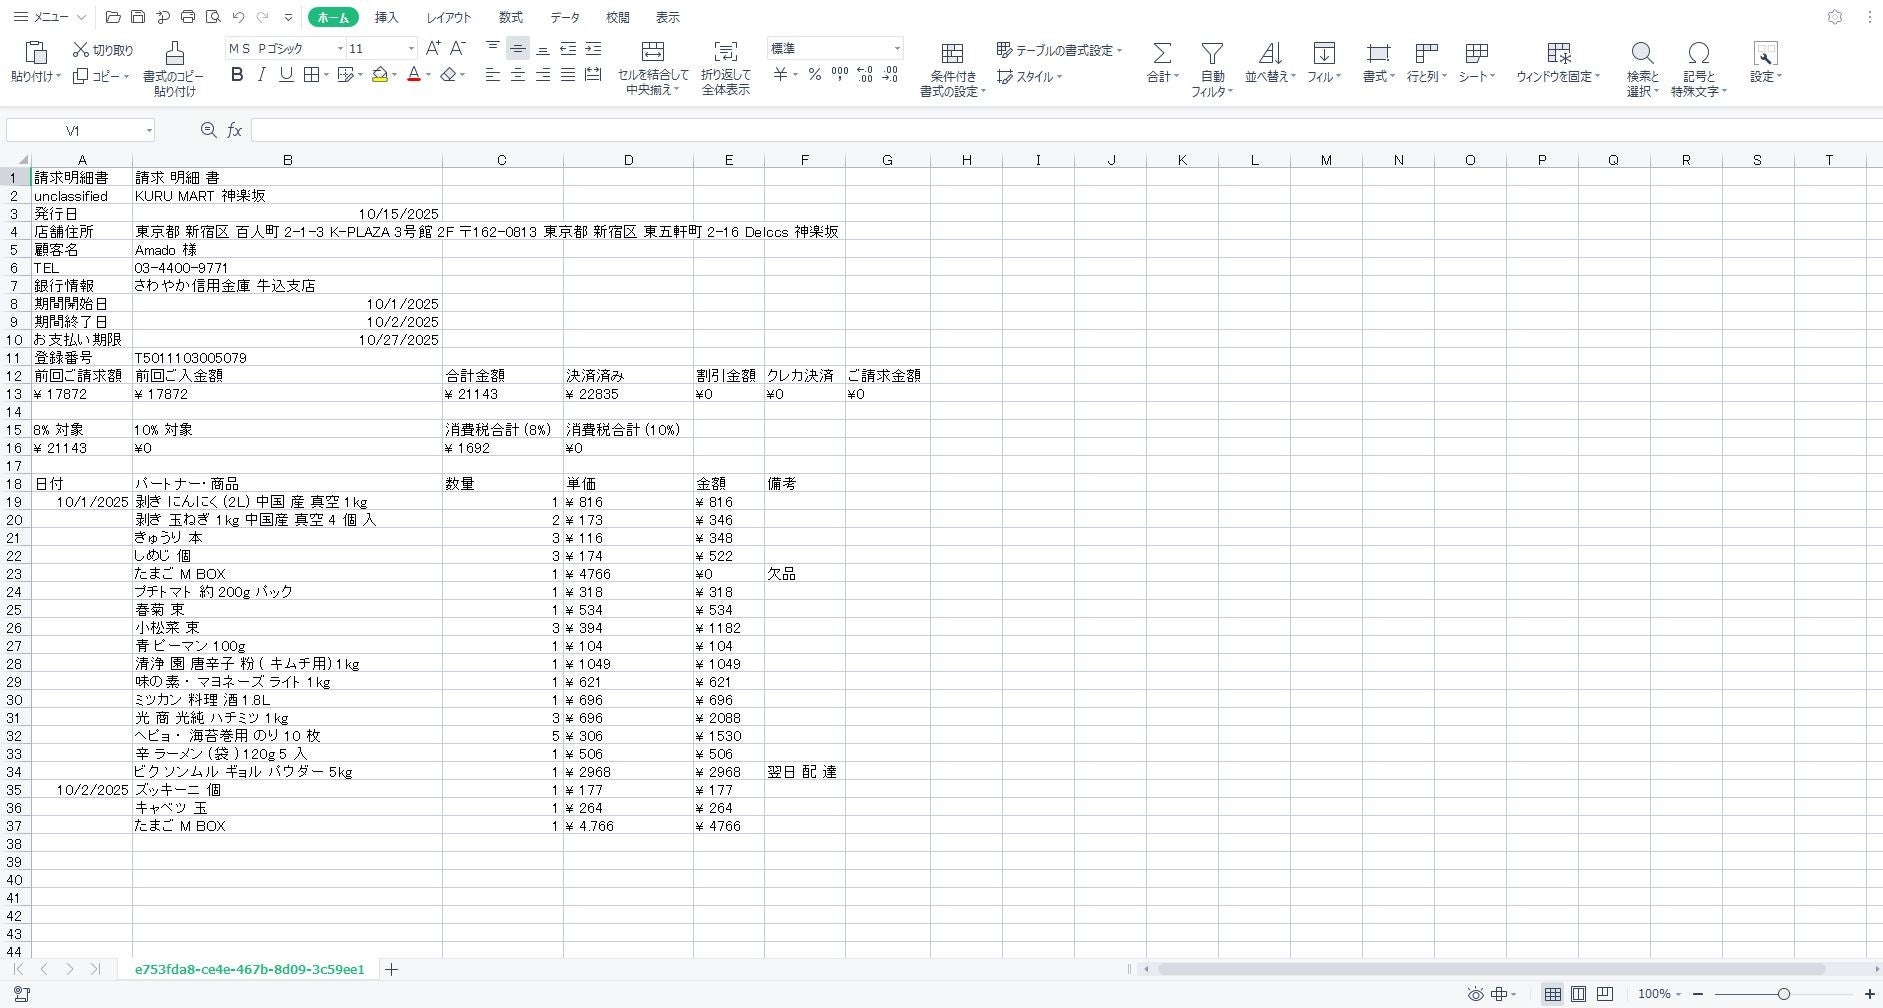Expand merge and center dropdown セルを結合して中央揃え
This screenshot has width=1883, height=1008.
point(677,90)
